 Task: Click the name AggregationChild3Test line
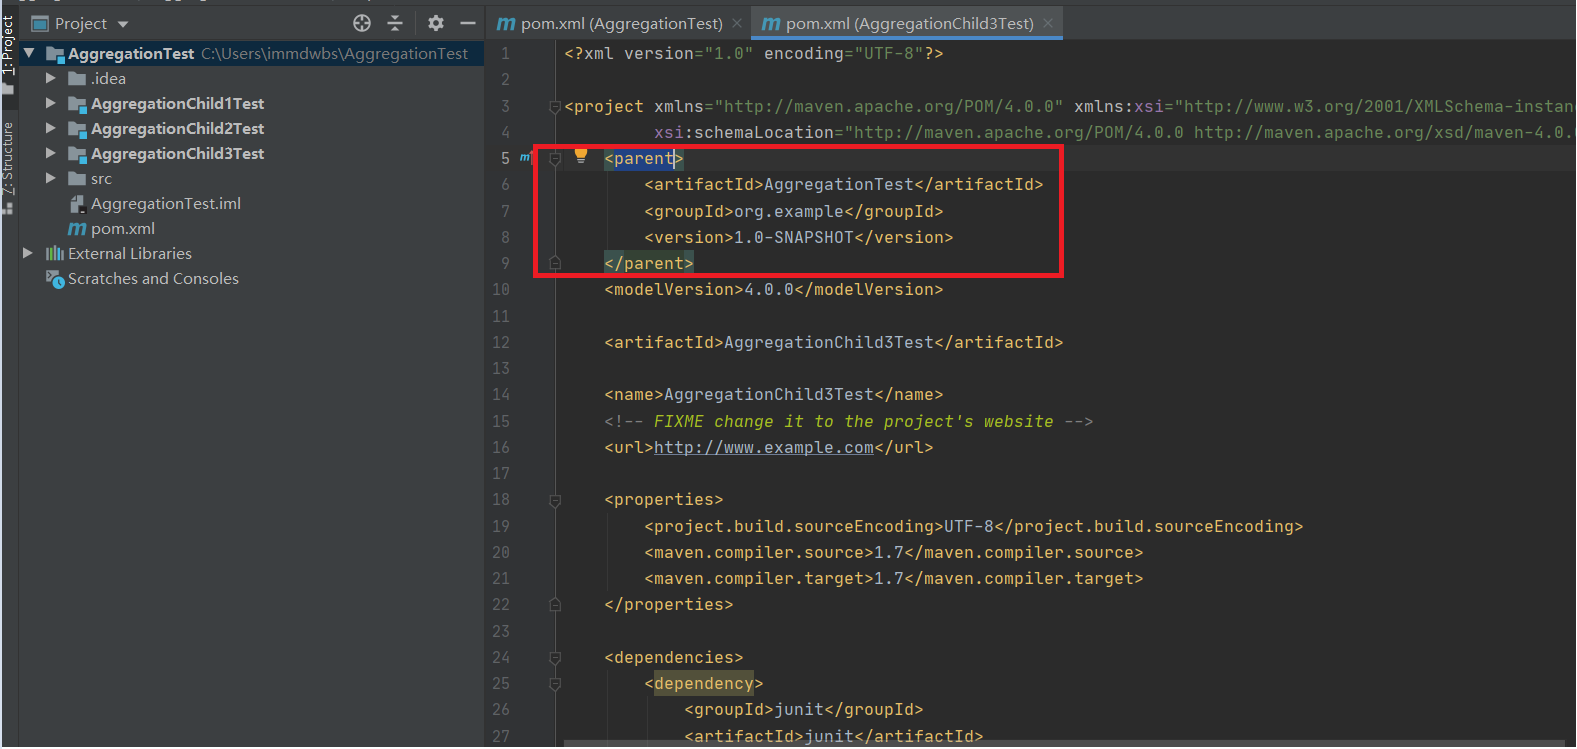(x=774, y=395)
